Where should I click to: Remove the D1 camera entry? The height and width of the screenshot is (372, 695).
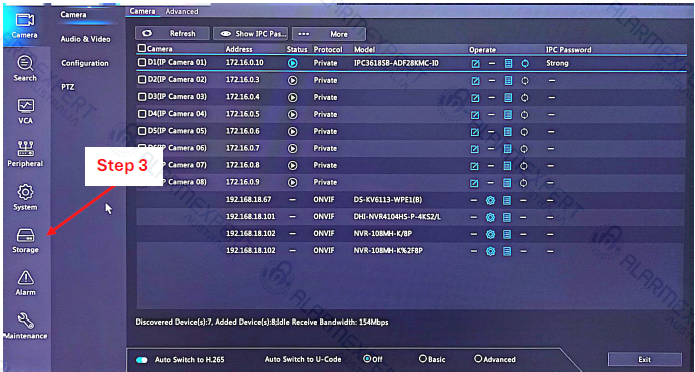pos(492,64)
